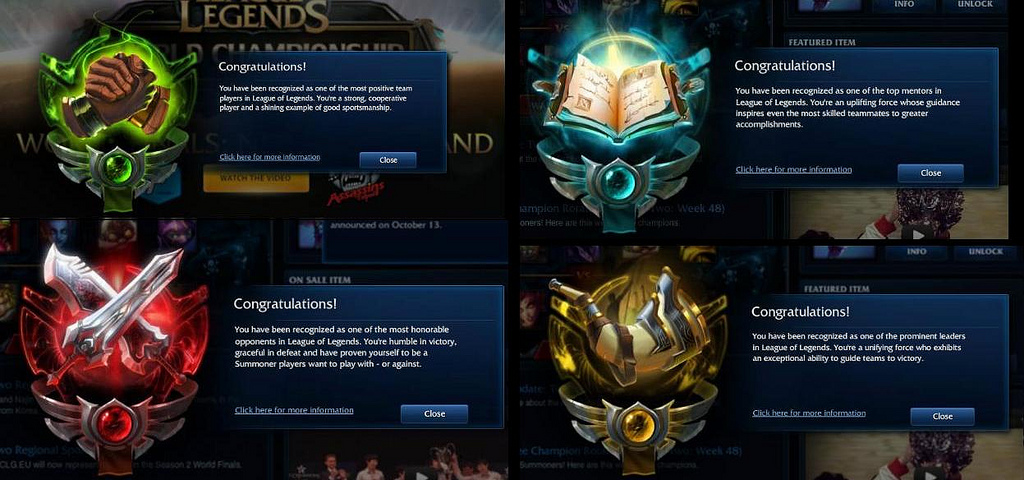
Task: Click the yellow Watch The Video button
Action: click(x=256, y=178)
